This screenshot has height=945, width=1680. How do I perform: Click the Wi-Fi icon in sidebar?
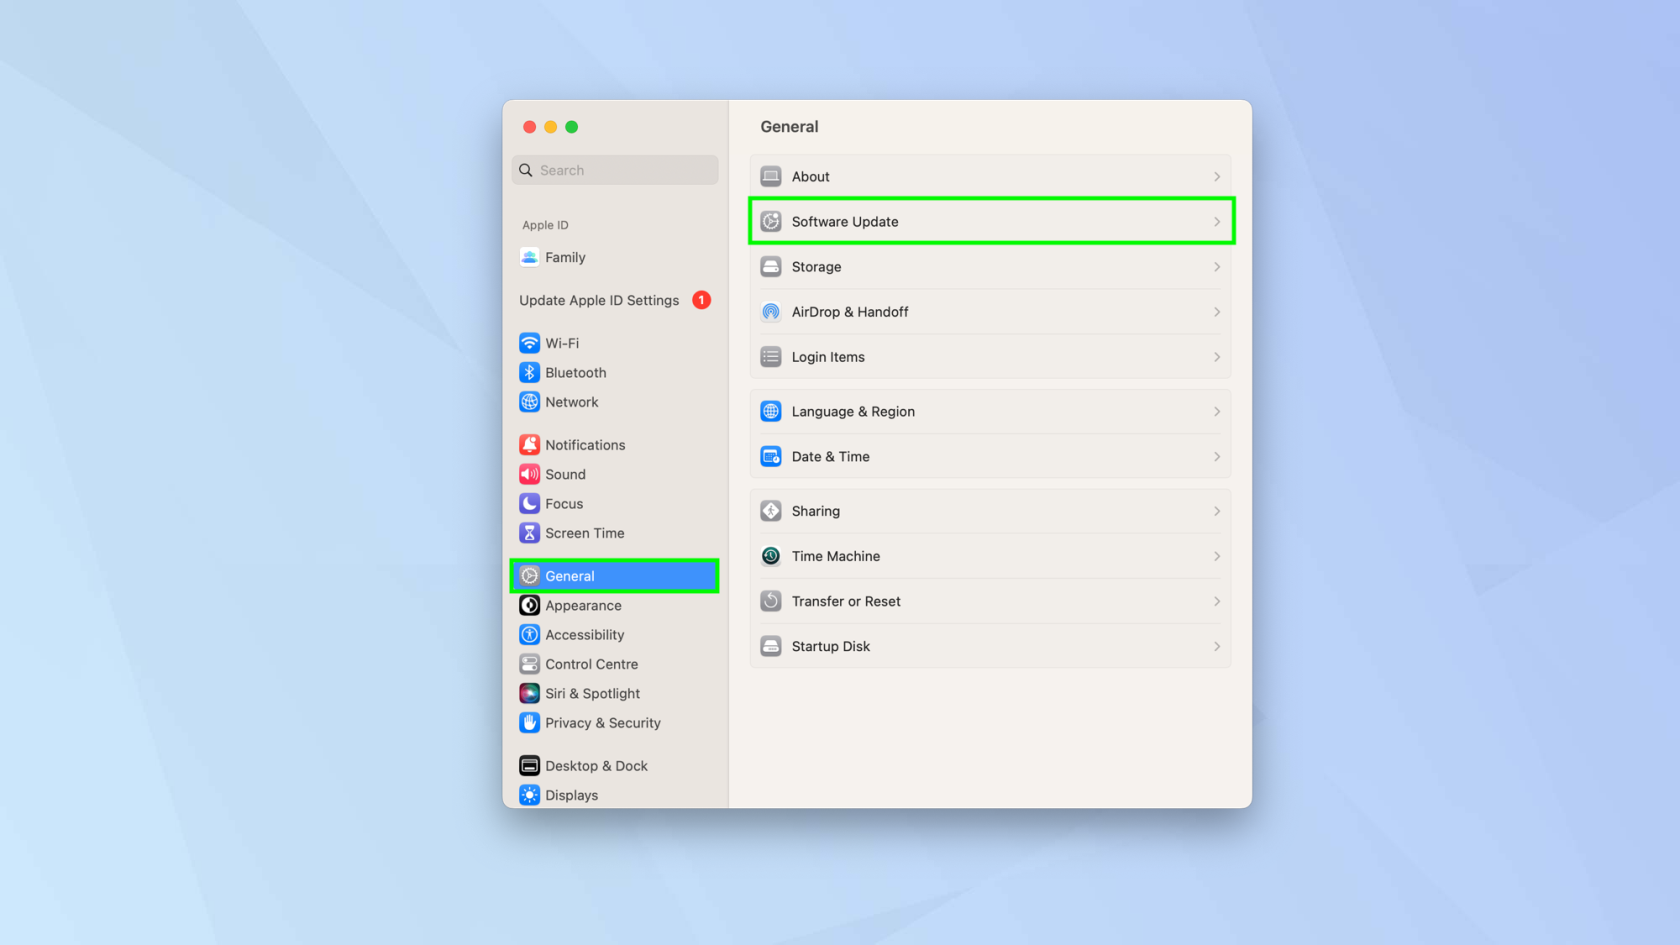[x=529, y=343]
